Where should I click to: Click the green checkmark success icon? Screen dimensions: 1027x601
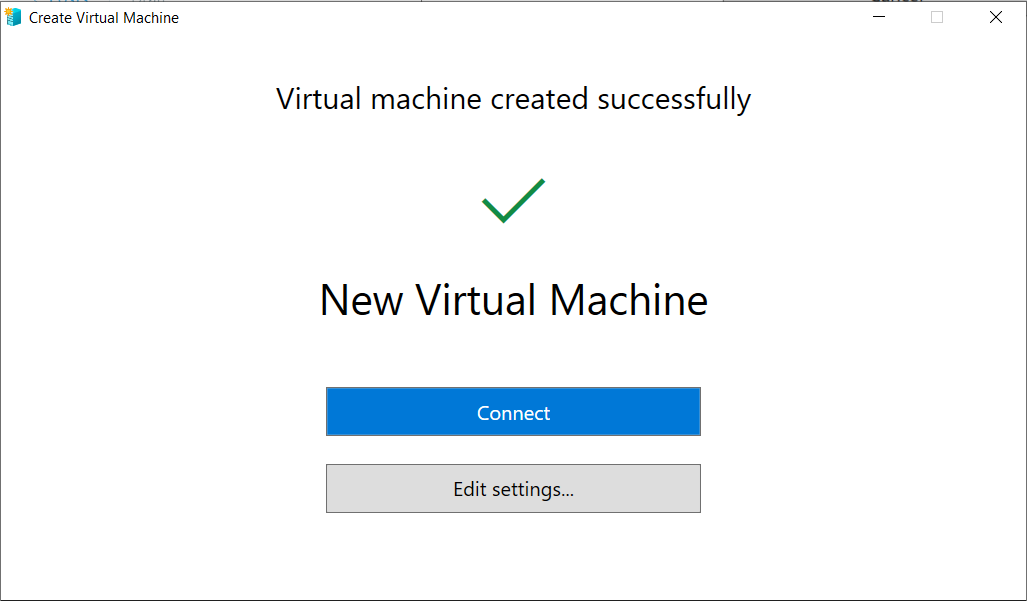513,199
